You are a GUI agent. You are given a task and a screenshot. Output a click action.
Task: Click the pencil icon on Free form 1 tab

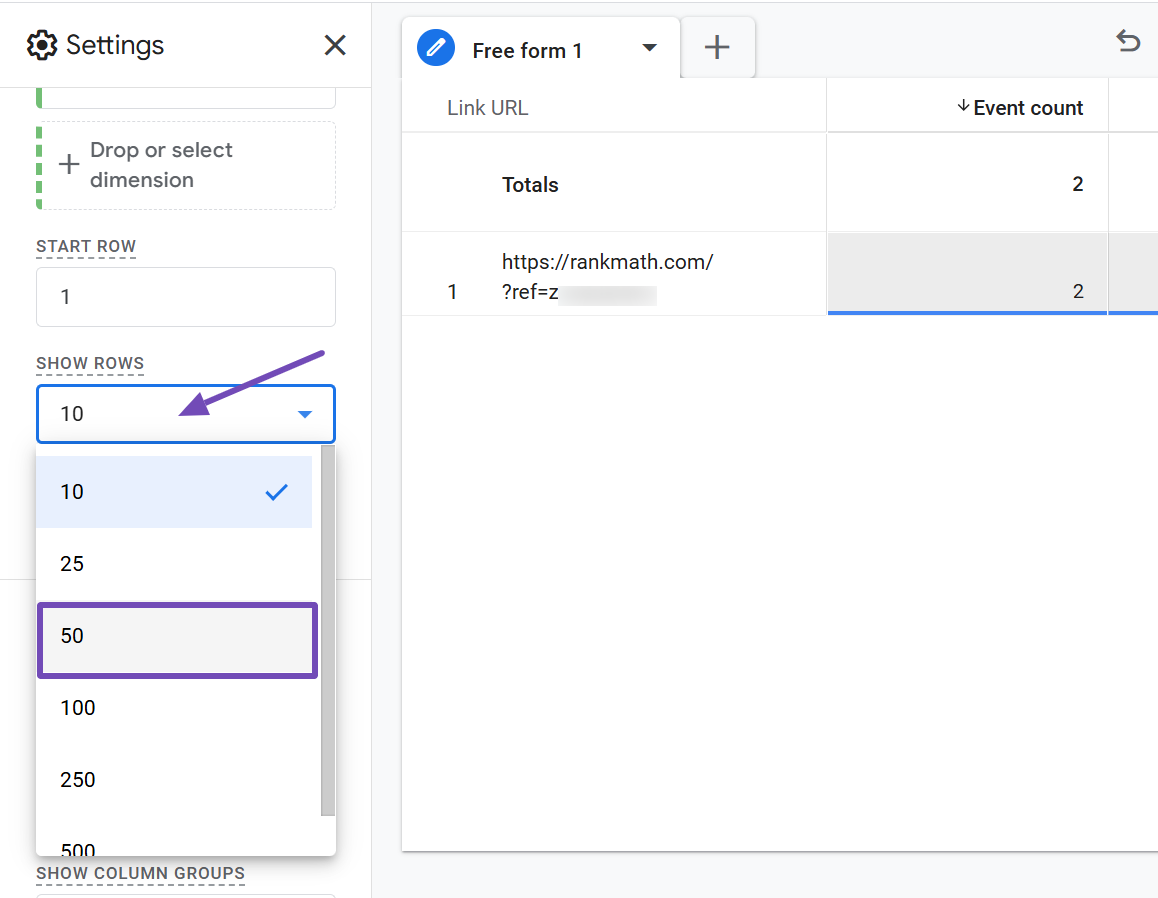436,48
